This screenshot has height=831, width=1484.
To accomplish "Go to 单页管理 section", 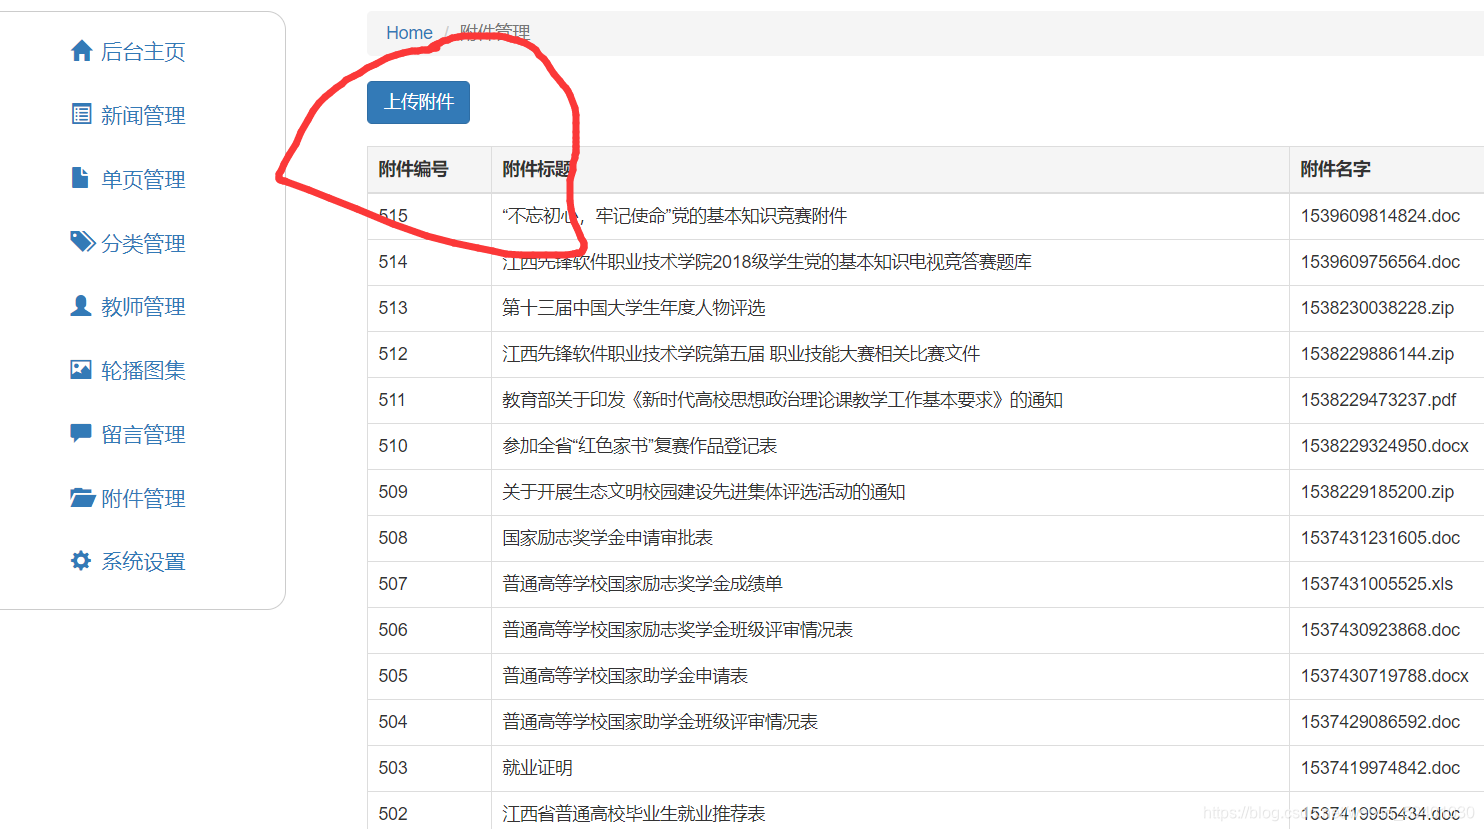I will click(x=143, y=180).
